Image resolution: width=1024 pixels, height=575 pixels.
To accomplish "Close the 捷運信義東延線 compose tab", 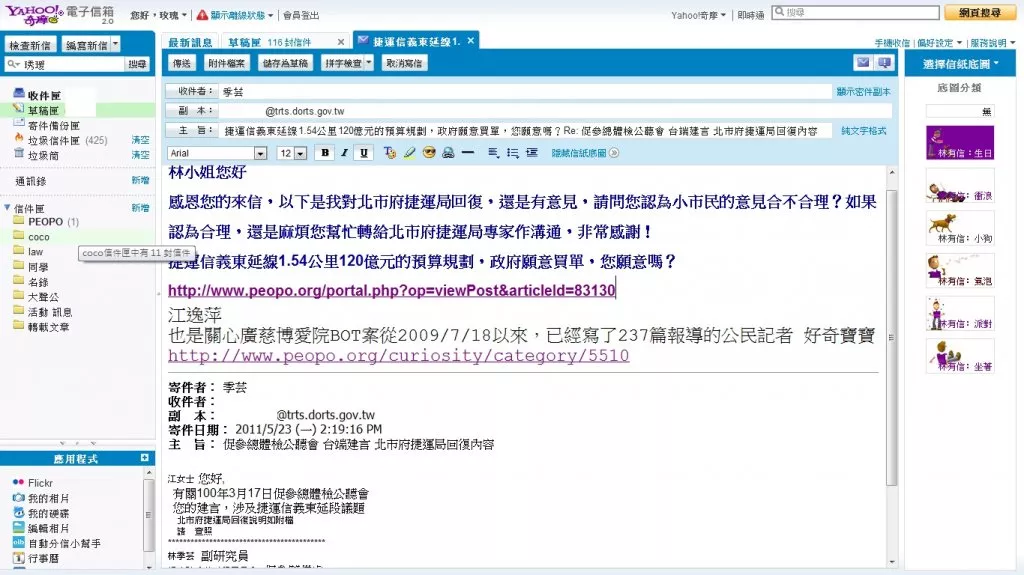I will [470, 41].
